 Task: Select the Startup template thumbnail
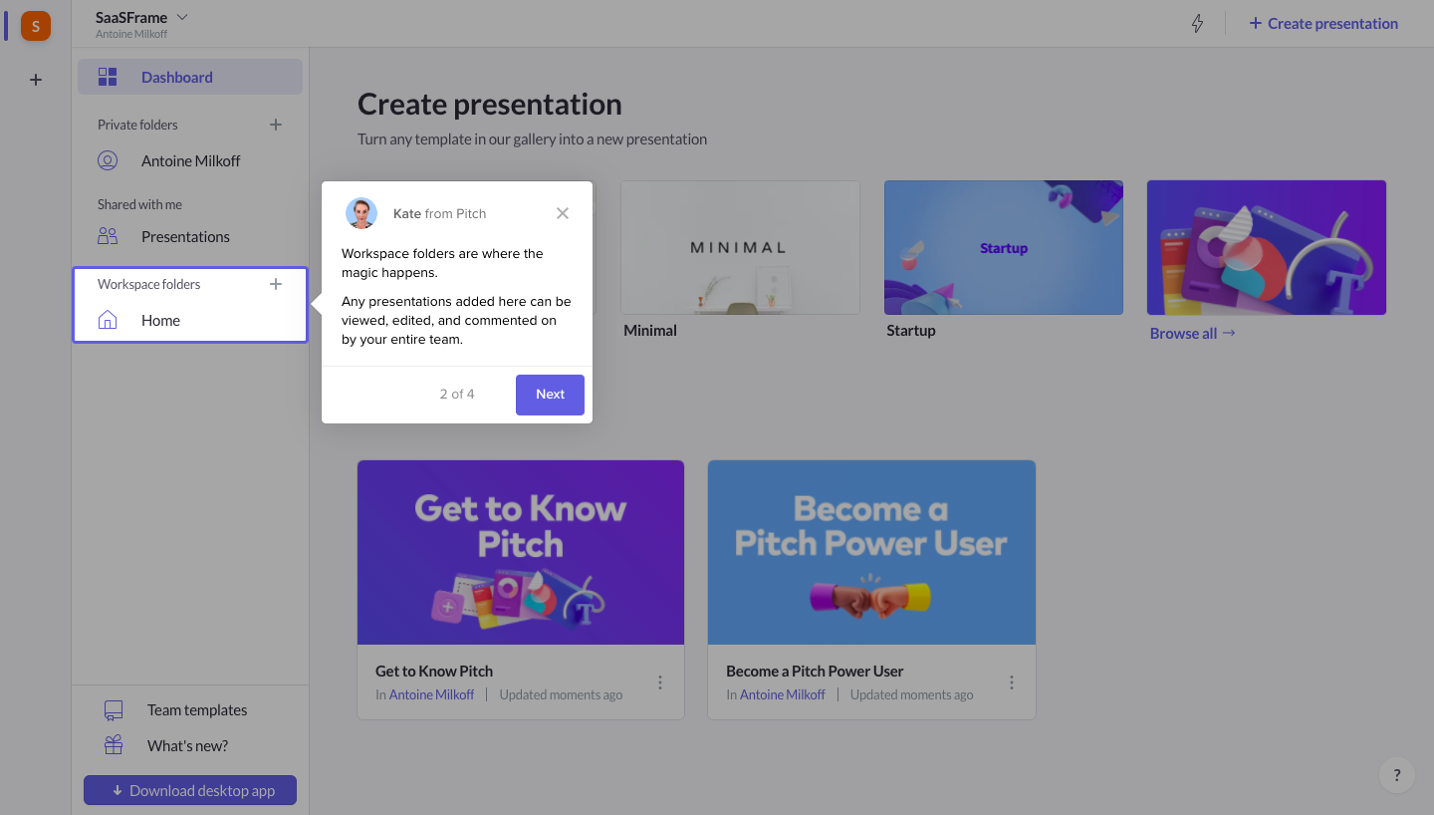1003,248
